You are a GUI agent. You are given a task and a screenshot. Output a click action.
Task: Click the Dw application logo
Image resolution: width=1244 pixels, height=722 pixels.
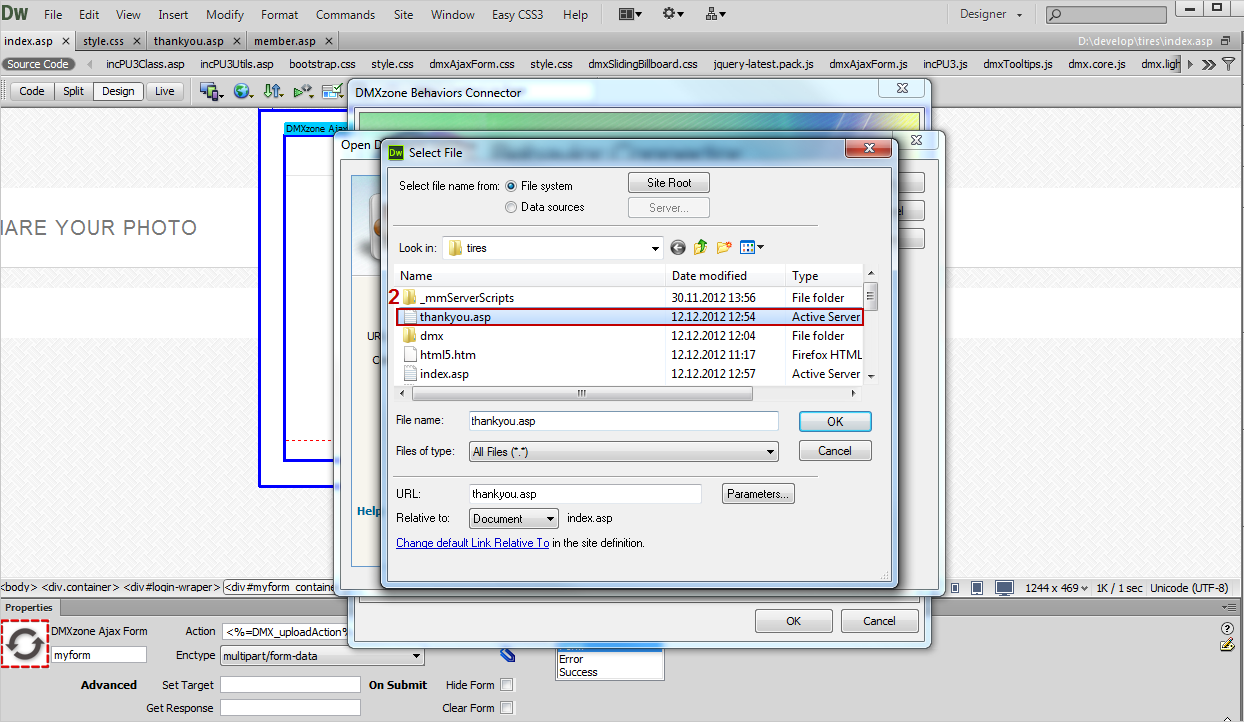15,14
